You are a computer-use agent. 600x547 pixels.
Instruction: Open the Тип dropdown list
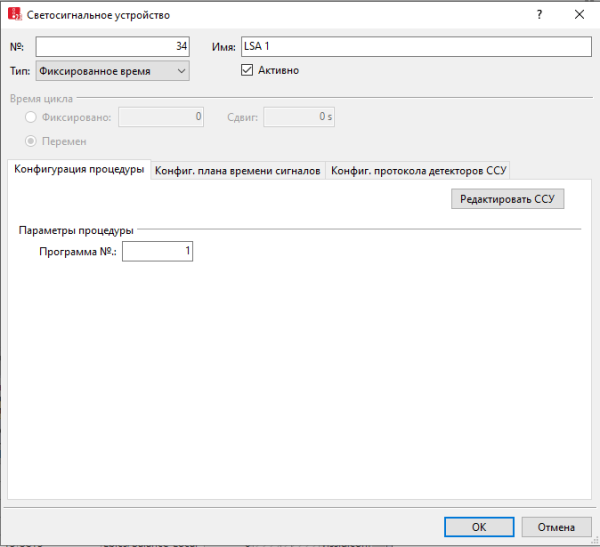(x=112, y=70)
